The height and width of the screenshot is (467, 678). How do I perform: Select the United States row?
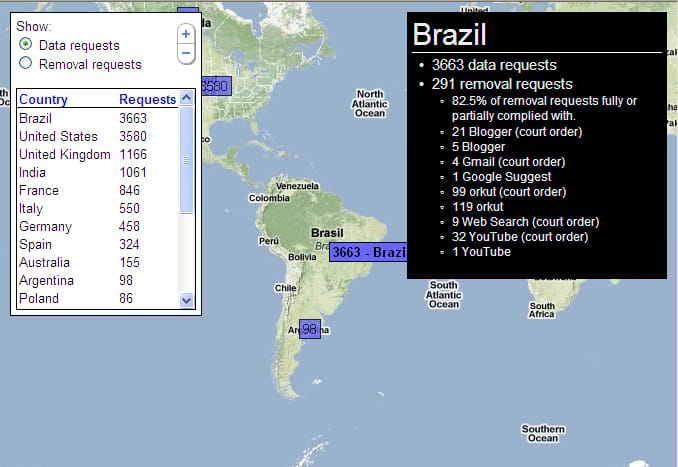pyautogui.click(x=98, y=136)
